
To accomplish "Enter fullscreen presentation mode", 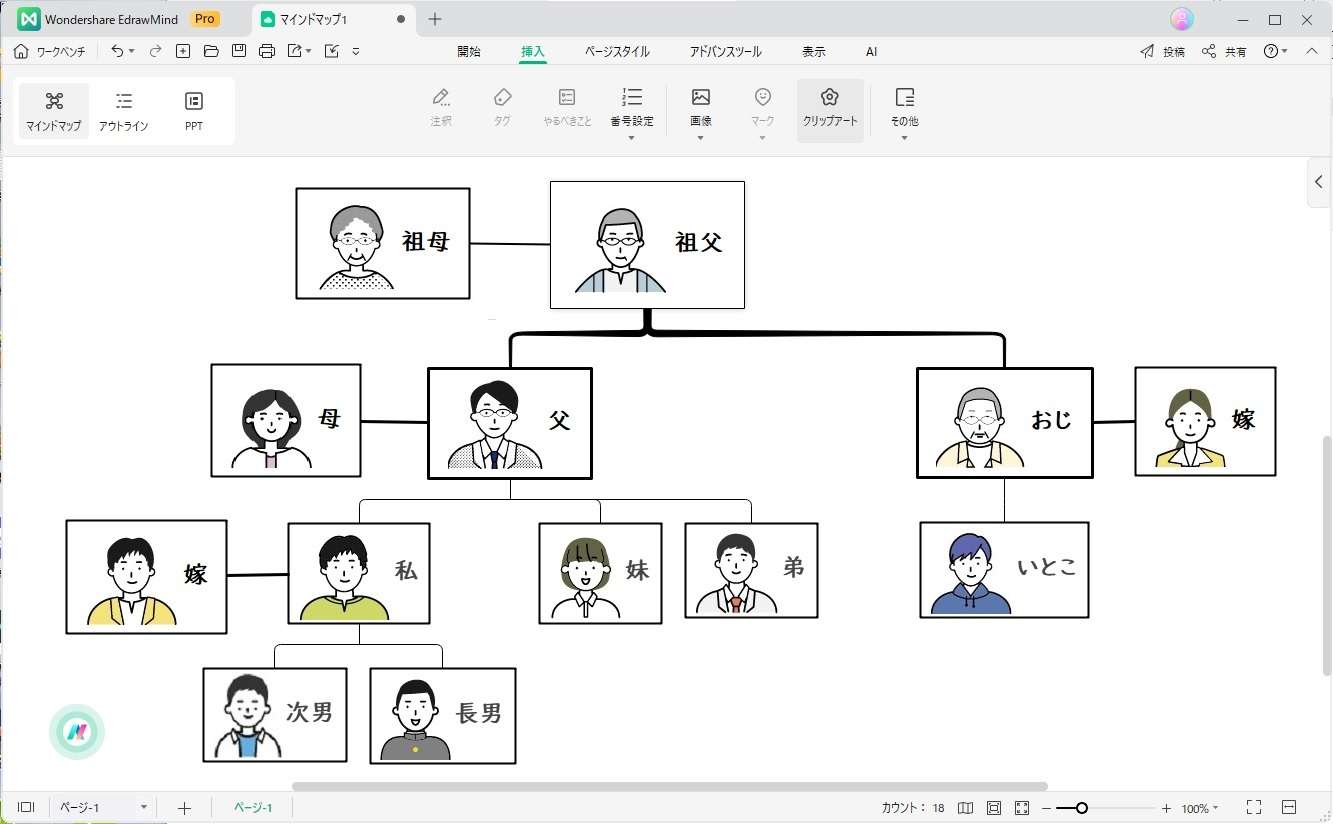I will [x=1254, y=807].
